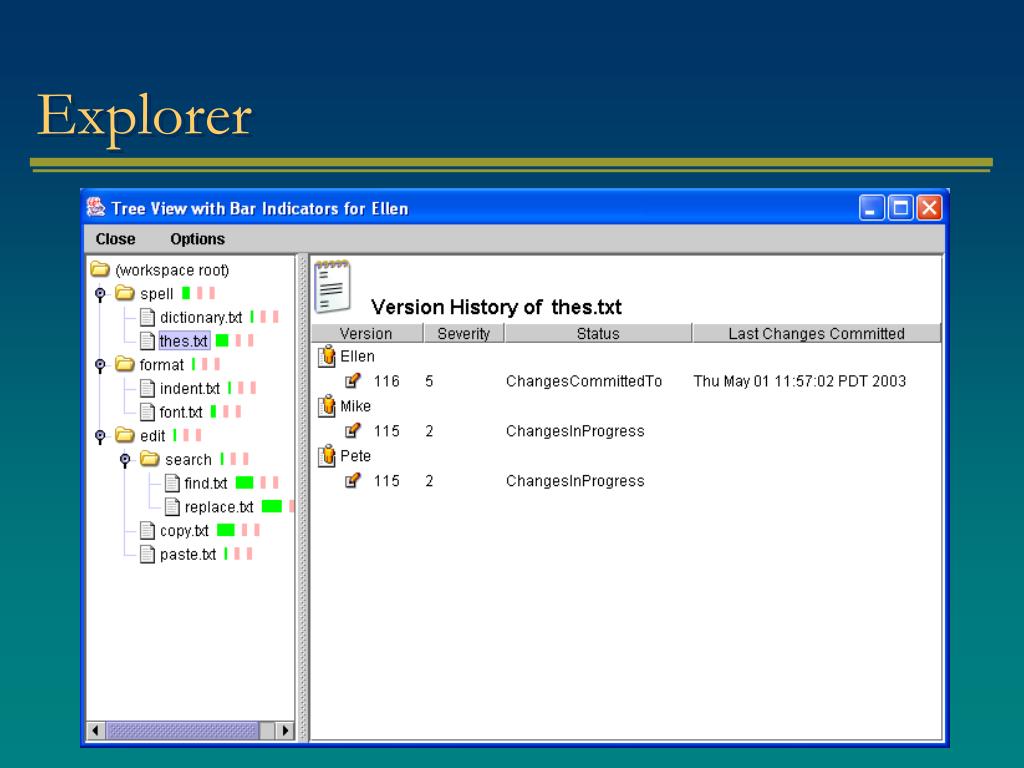Click the copy.txt file icon
The image size is (1024, 768).
pos(148,531)
